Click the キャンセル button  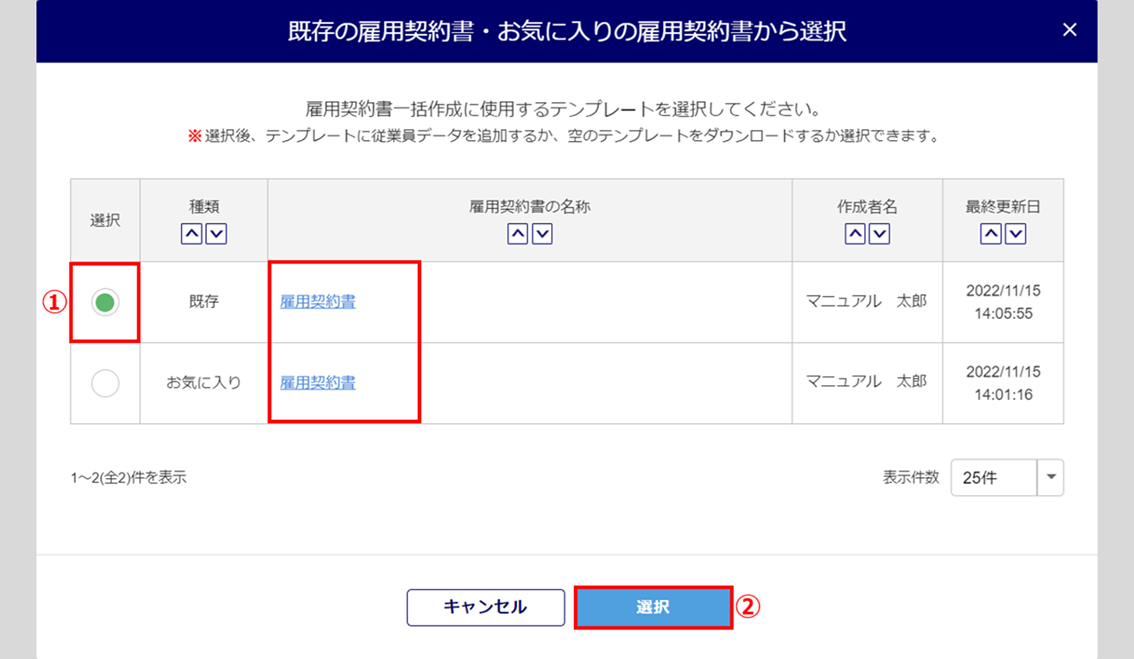click(x=485, y=607)
